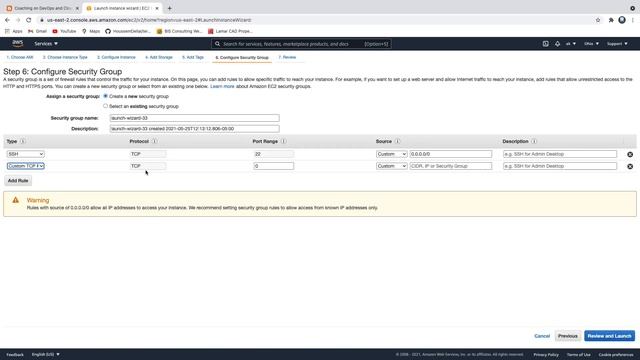Open the Chrome profile avatar

(x=622, y=20)
